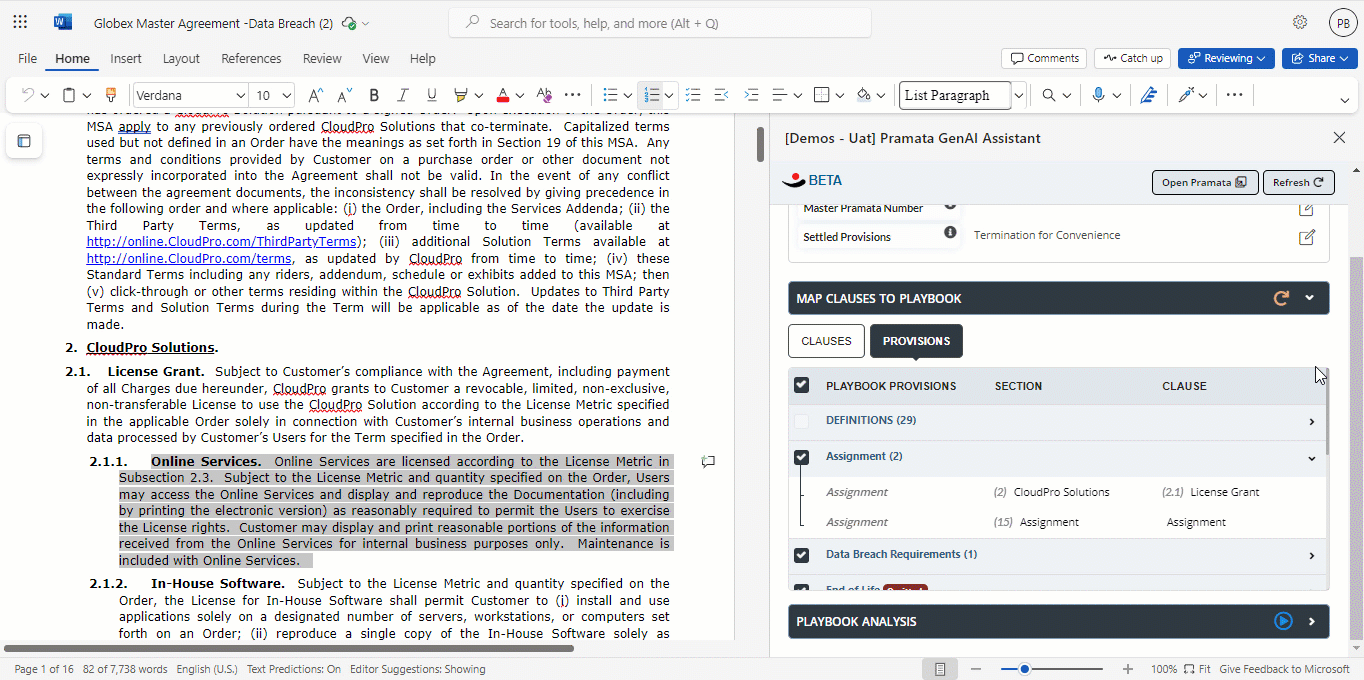
Task: Grow the font size
Action: pos(315,95)
